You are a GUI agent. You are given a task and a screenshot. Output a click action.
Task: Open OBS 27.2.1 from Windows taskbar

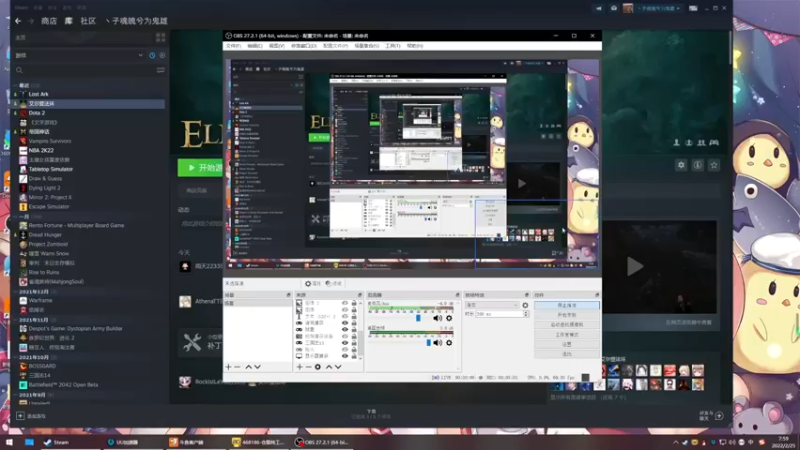coord(323,442)
